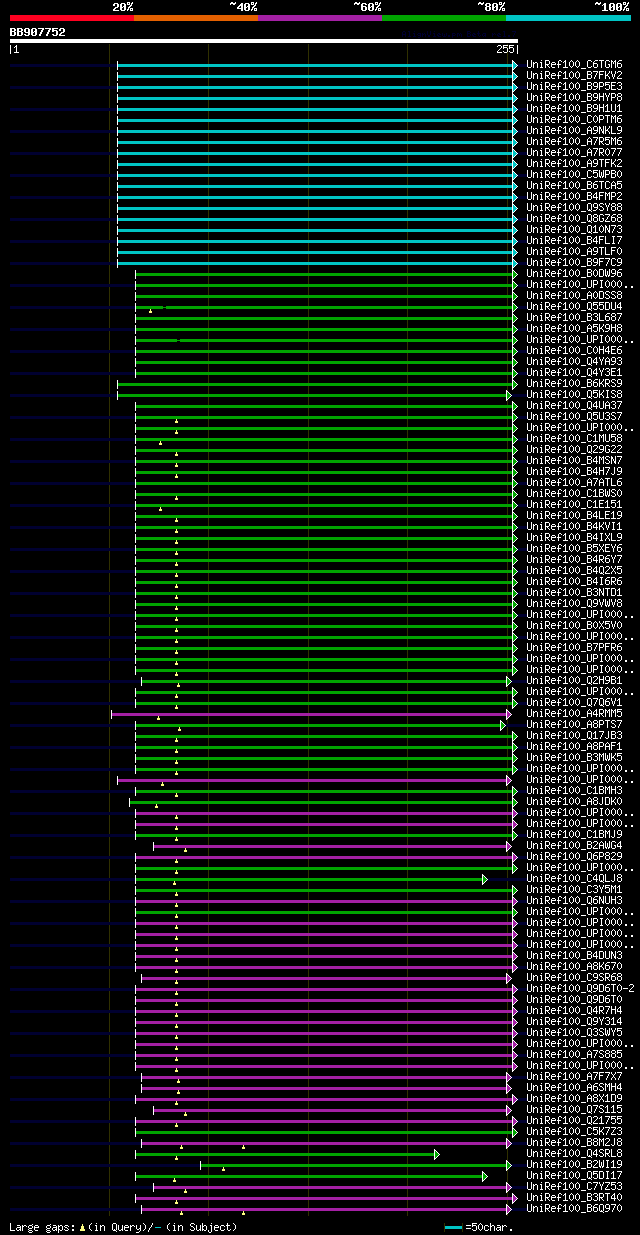The width and height of the screenshot is (640, 1235).
Task: Select label UniRef100_A4RMM5
Action: pos(574,713)
